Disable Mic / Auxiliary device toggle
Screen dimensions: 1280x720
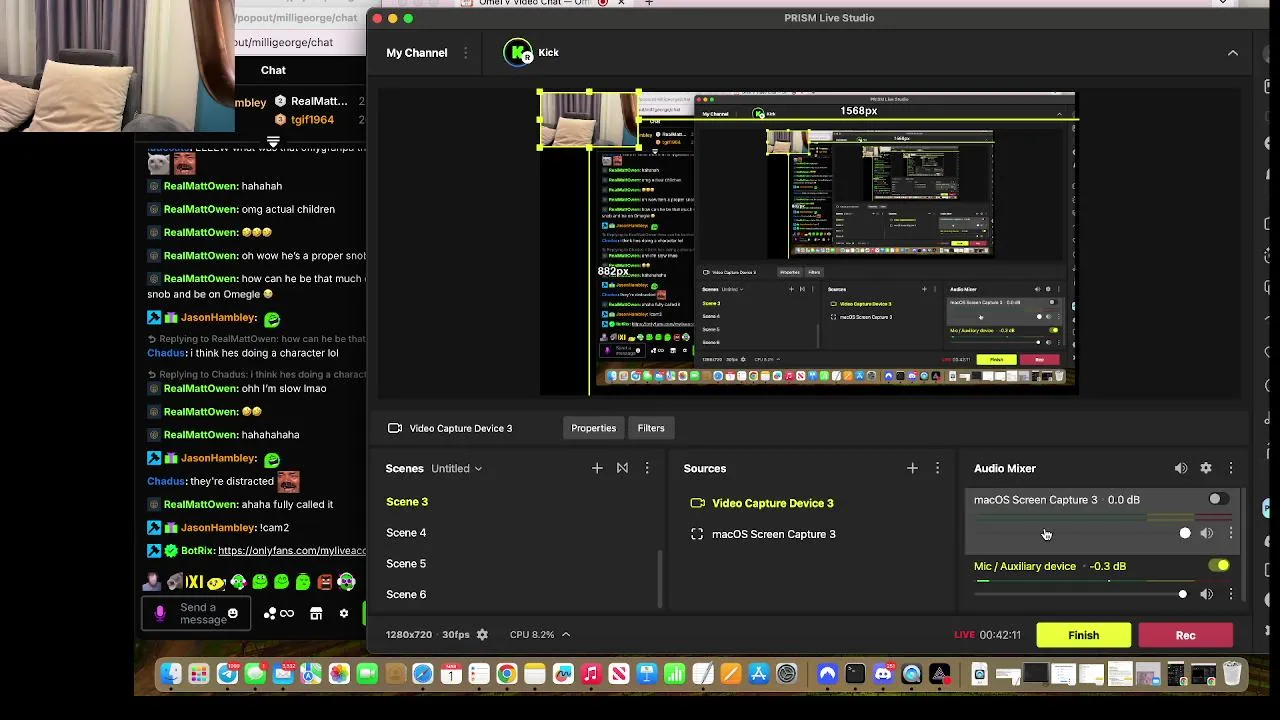point(1219,566)
